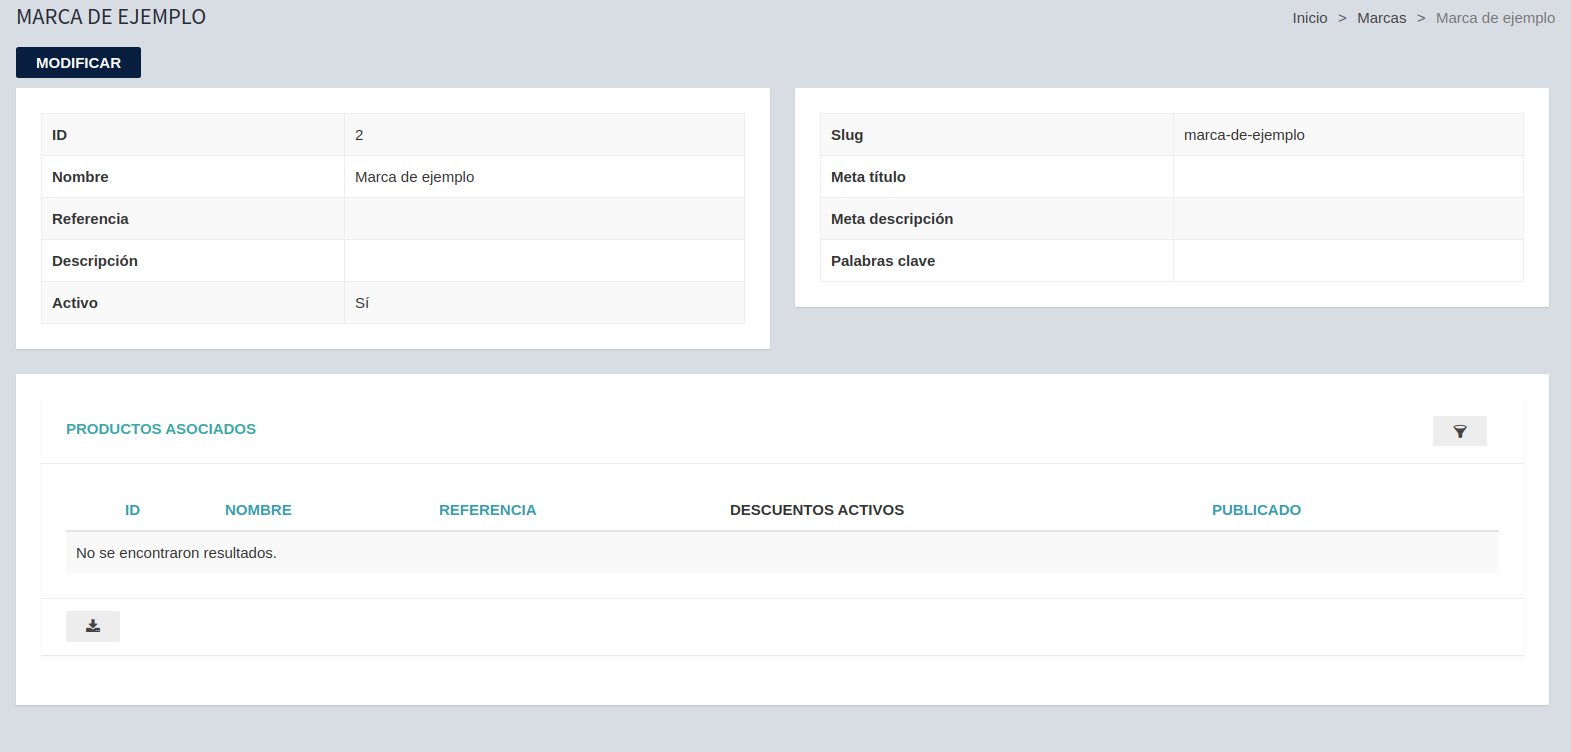Click the page heading MARCA DE EJEMPLO

[x=111, y=17]
